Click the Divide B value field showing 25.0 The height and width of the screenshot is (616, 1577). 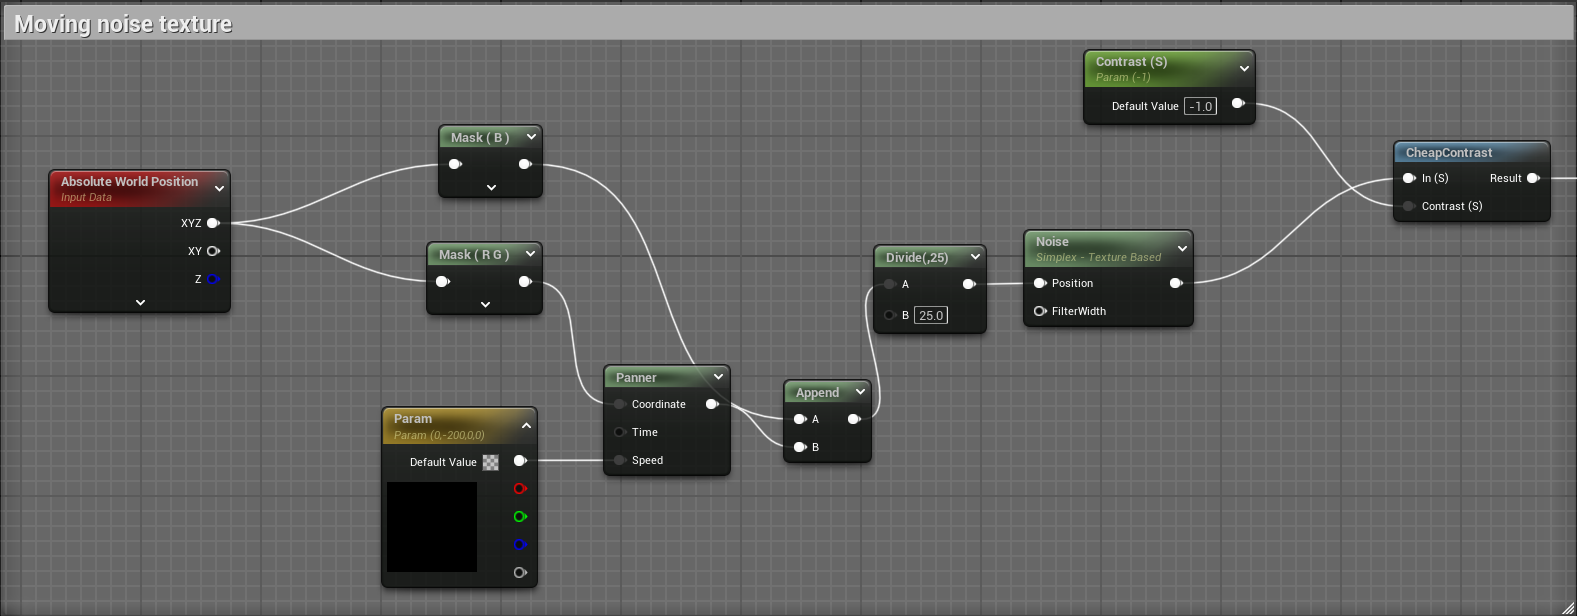931,315
